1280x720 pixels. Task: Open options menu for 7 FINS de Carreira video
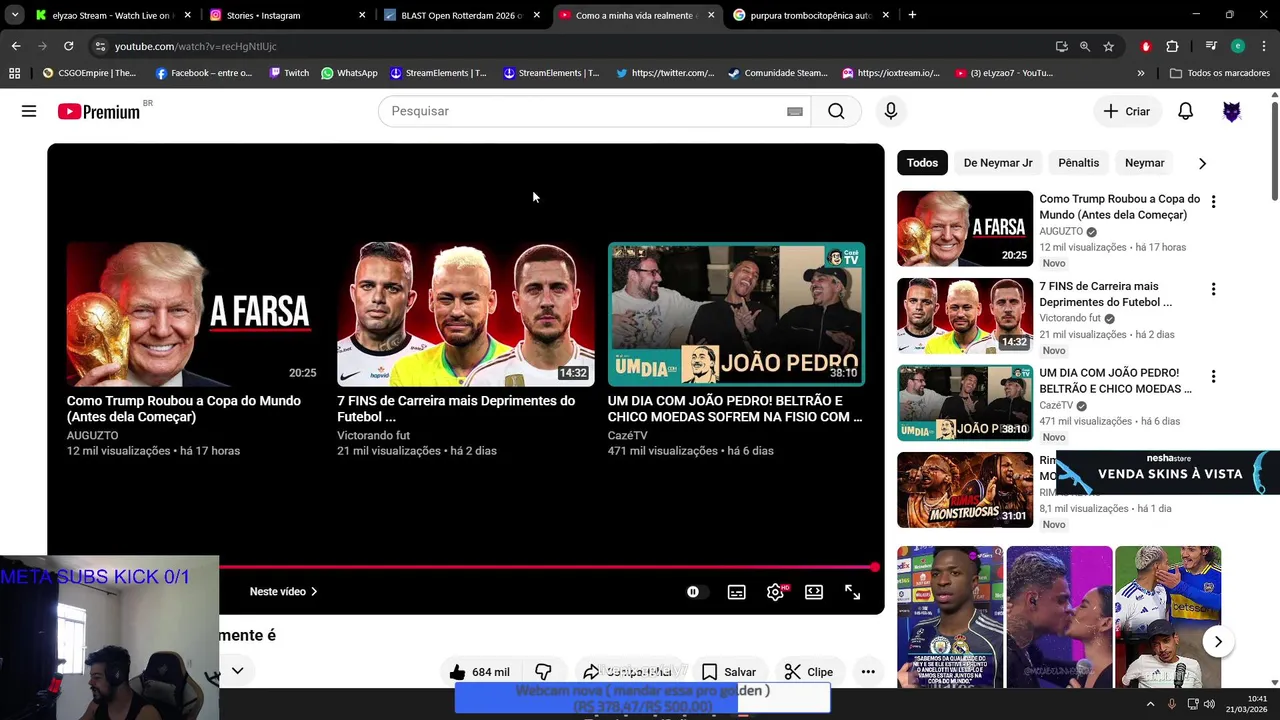point(1213,289)
